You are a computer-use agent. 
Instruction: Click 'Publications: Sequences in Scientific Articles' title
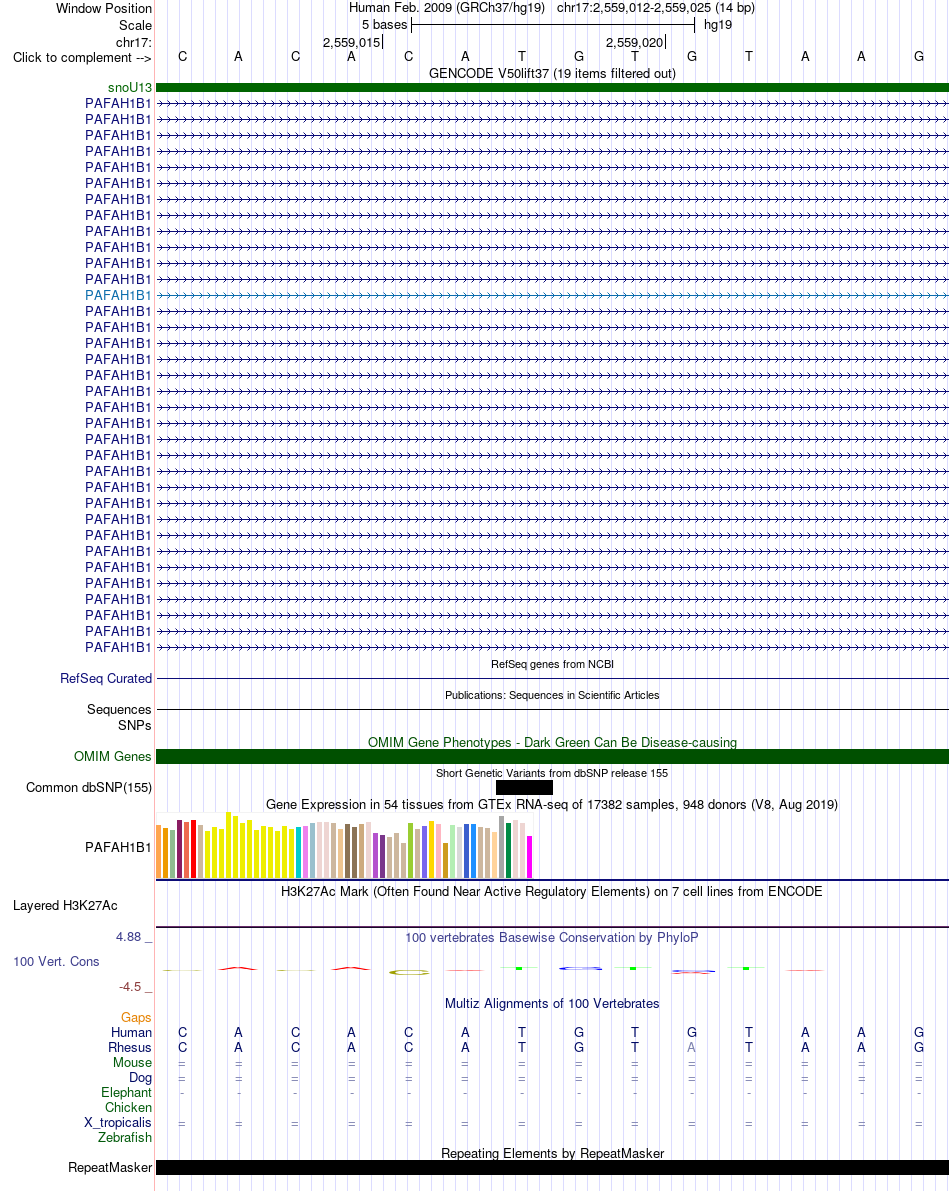tap(552, 695)
